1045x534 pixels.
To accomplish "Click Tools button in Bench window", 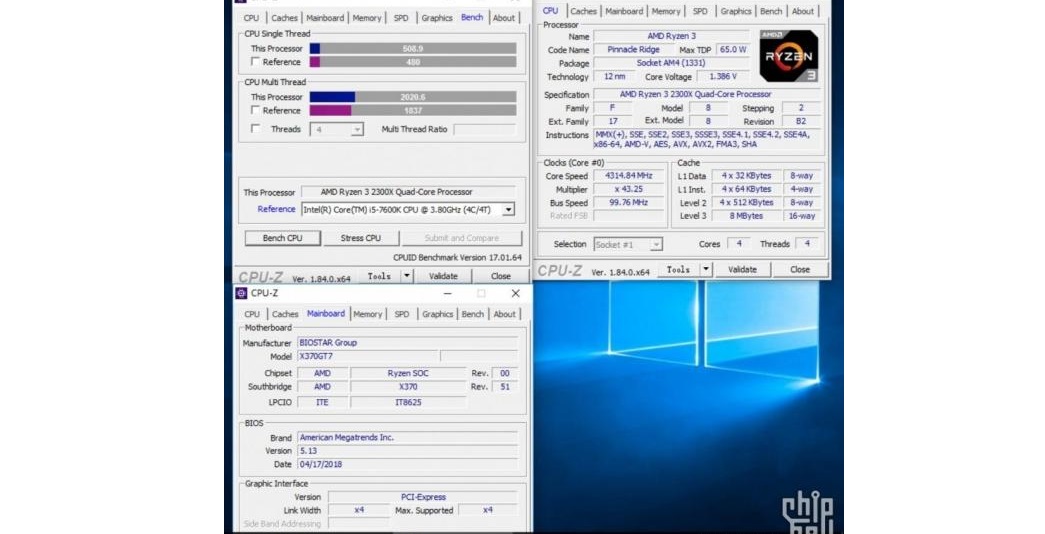I will pos(379,275).
